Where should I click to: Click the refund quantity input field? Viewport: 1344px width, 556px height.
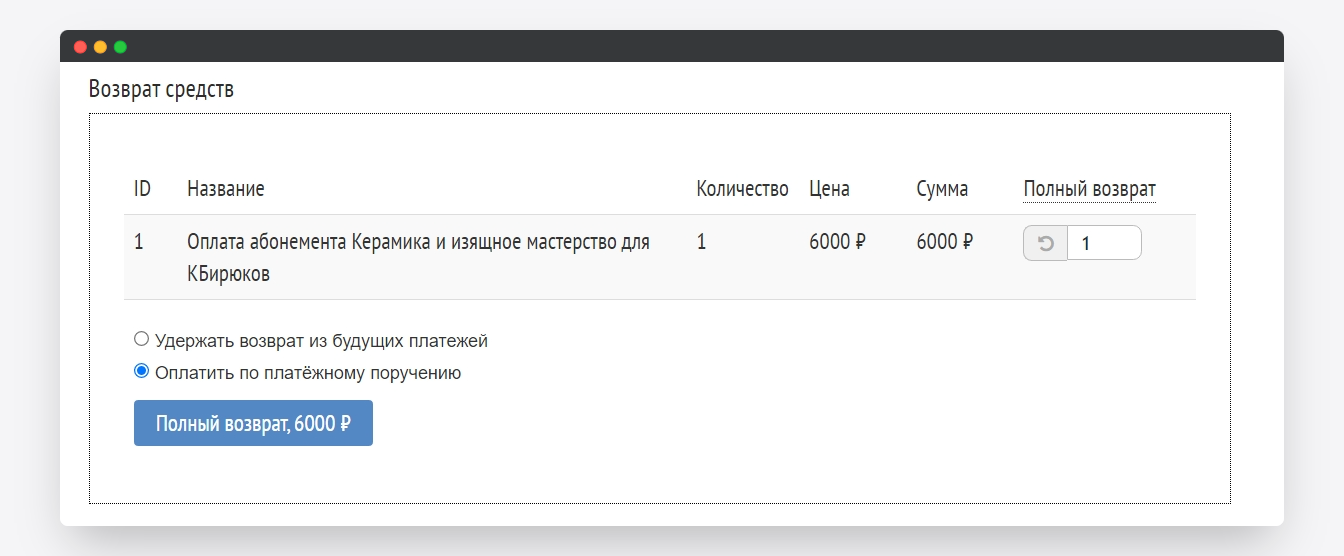(x=1104, y=243)
